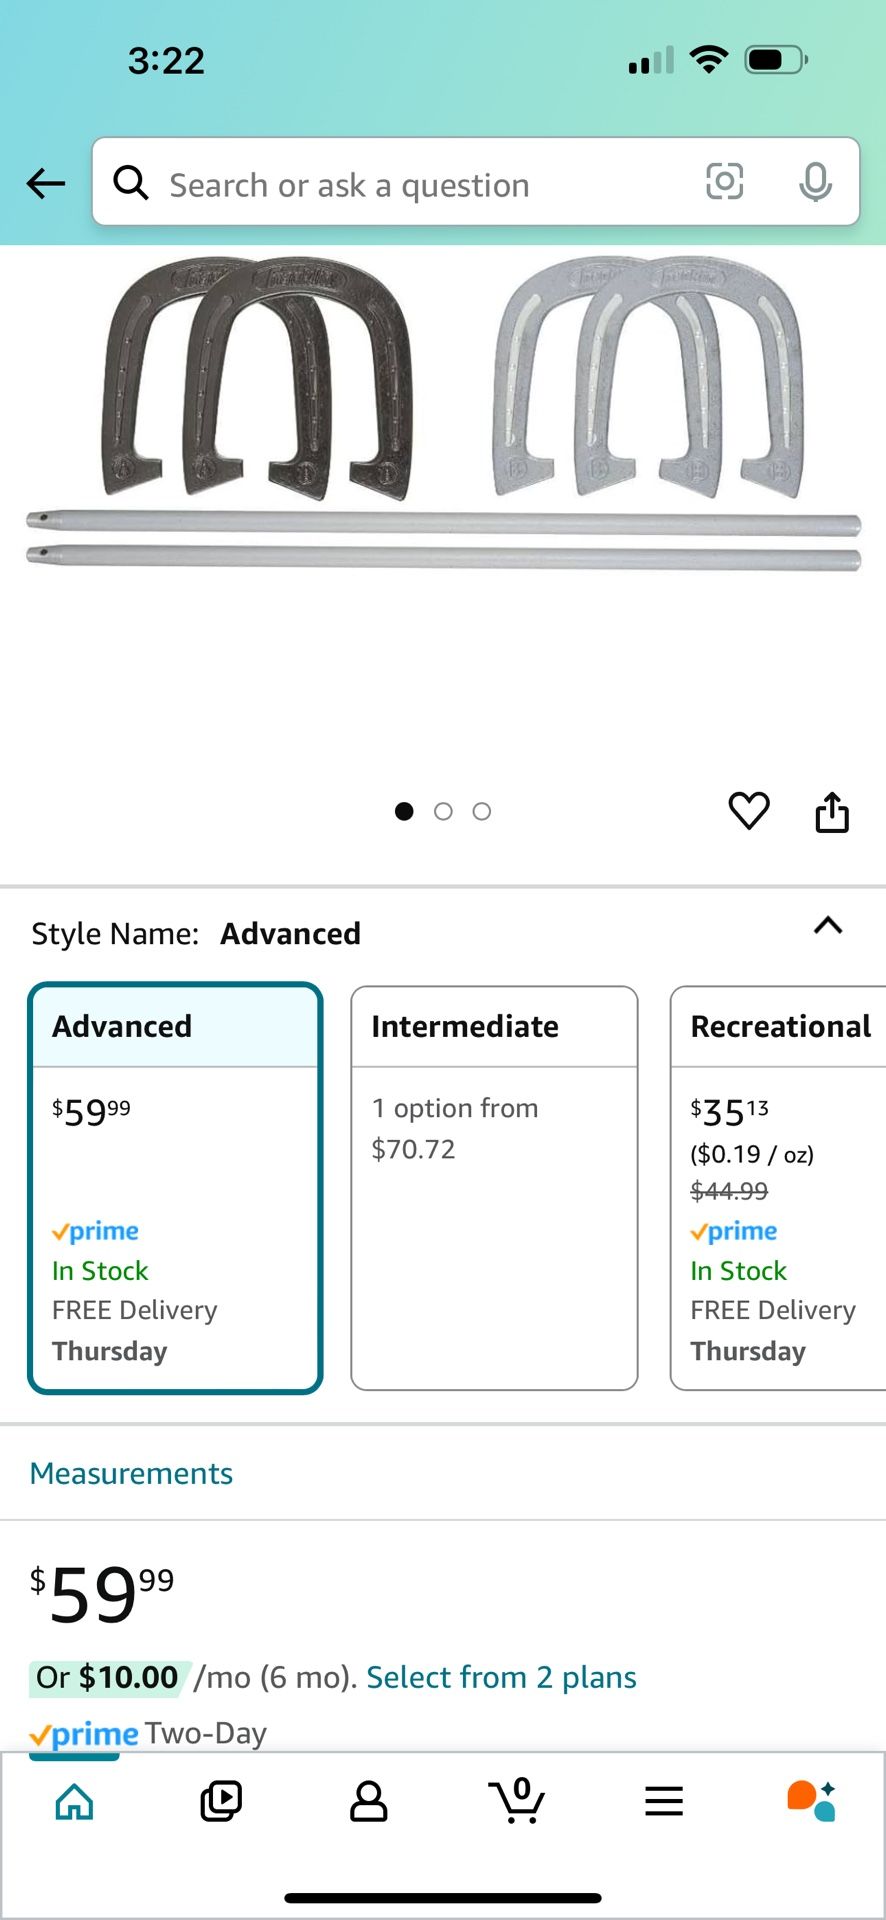Pick the Recreational style option

point(778,1188)
